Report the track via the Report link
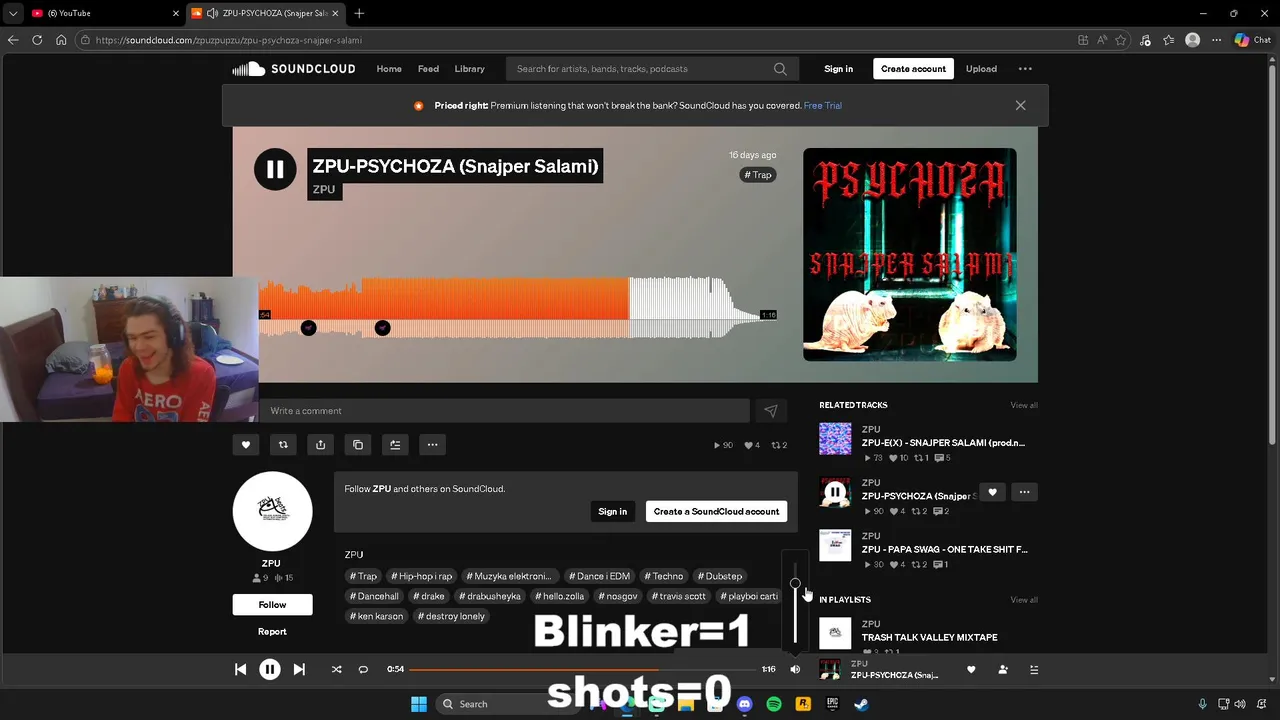1280x720 pixels. pyautogui.click(x=272, y=632)
